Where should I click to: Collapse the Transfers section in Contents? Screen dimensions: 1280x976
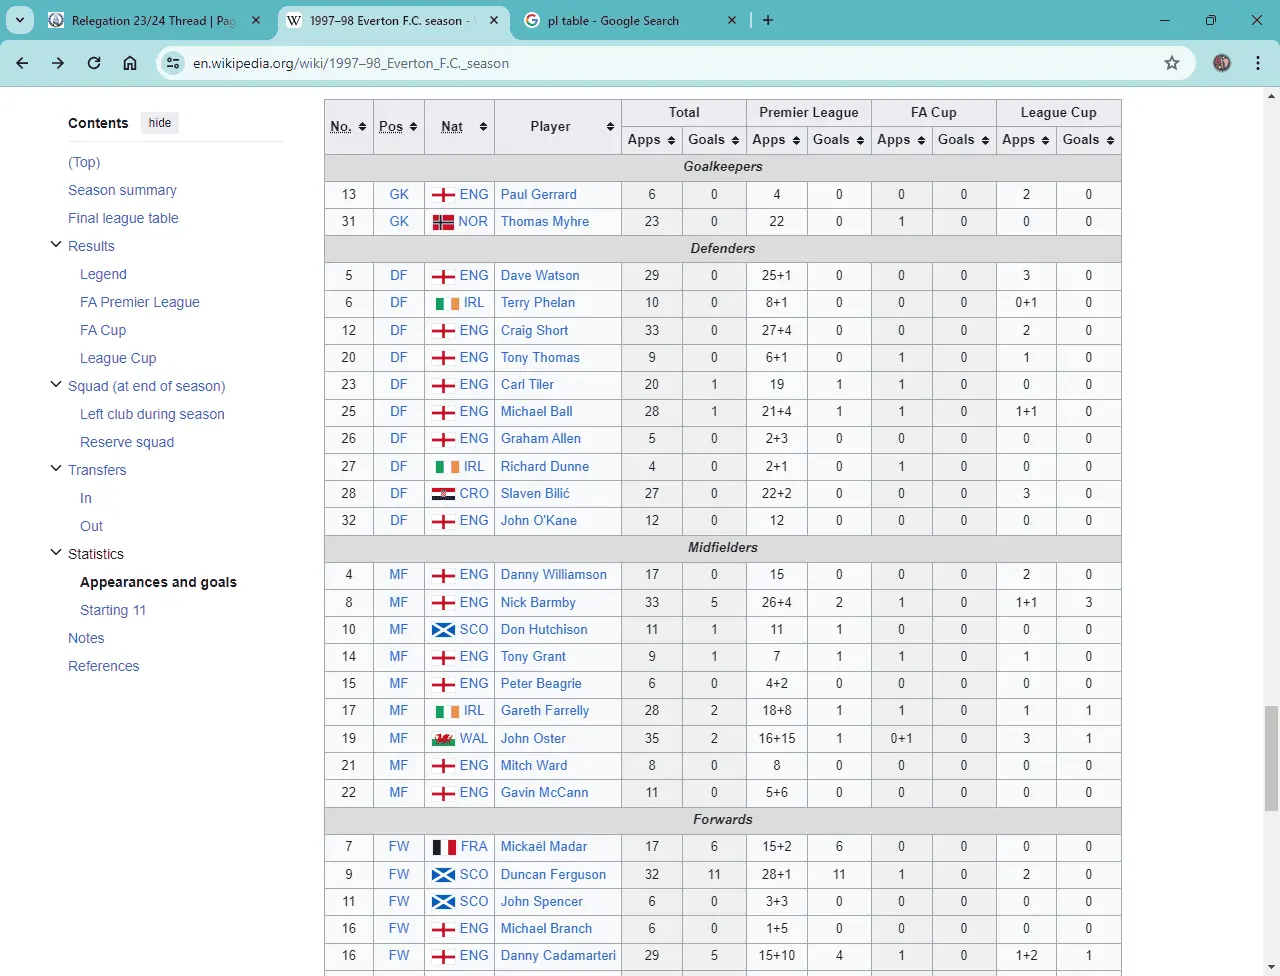[56, 469]
